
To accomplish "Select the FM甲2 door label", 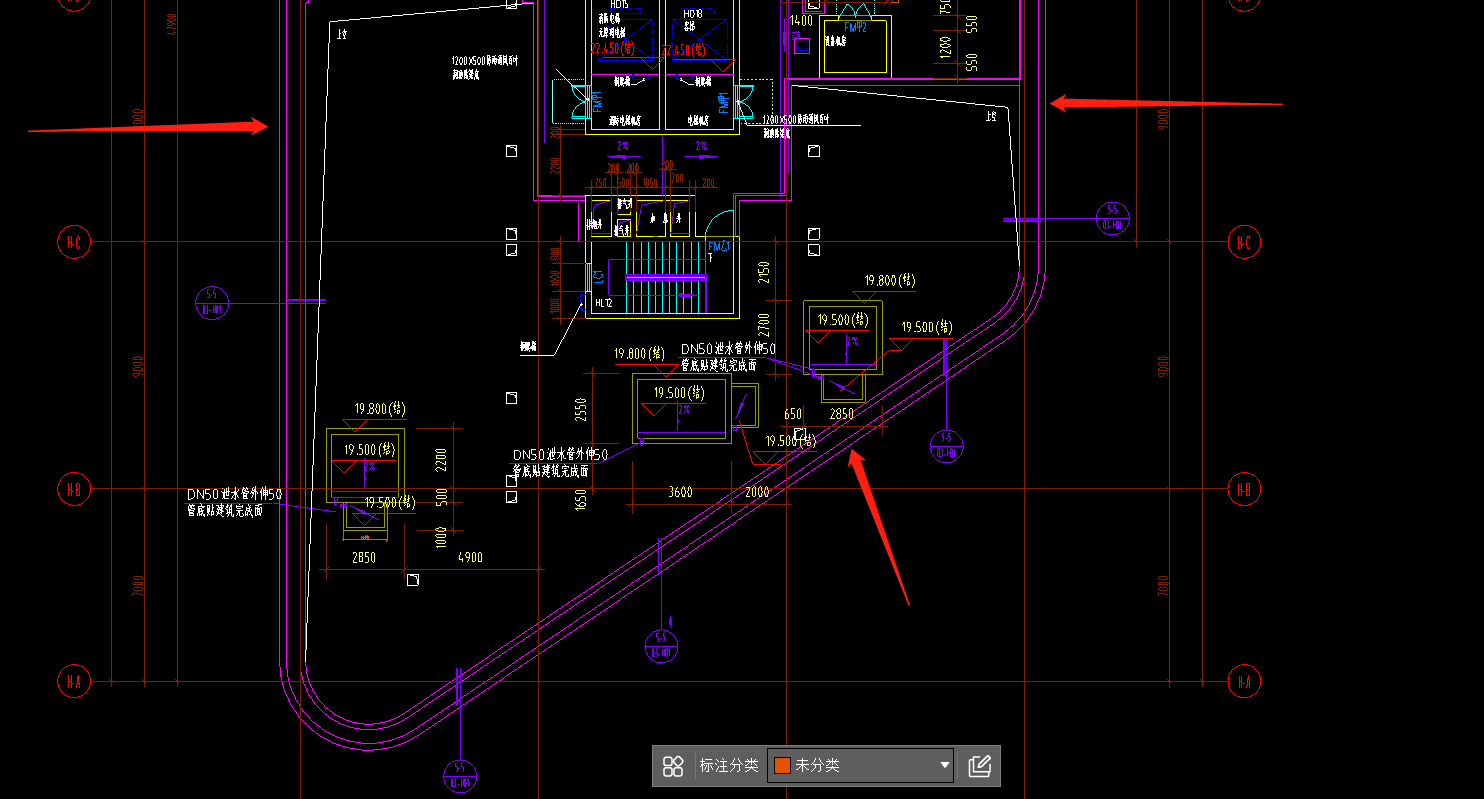I will [855, 27].
